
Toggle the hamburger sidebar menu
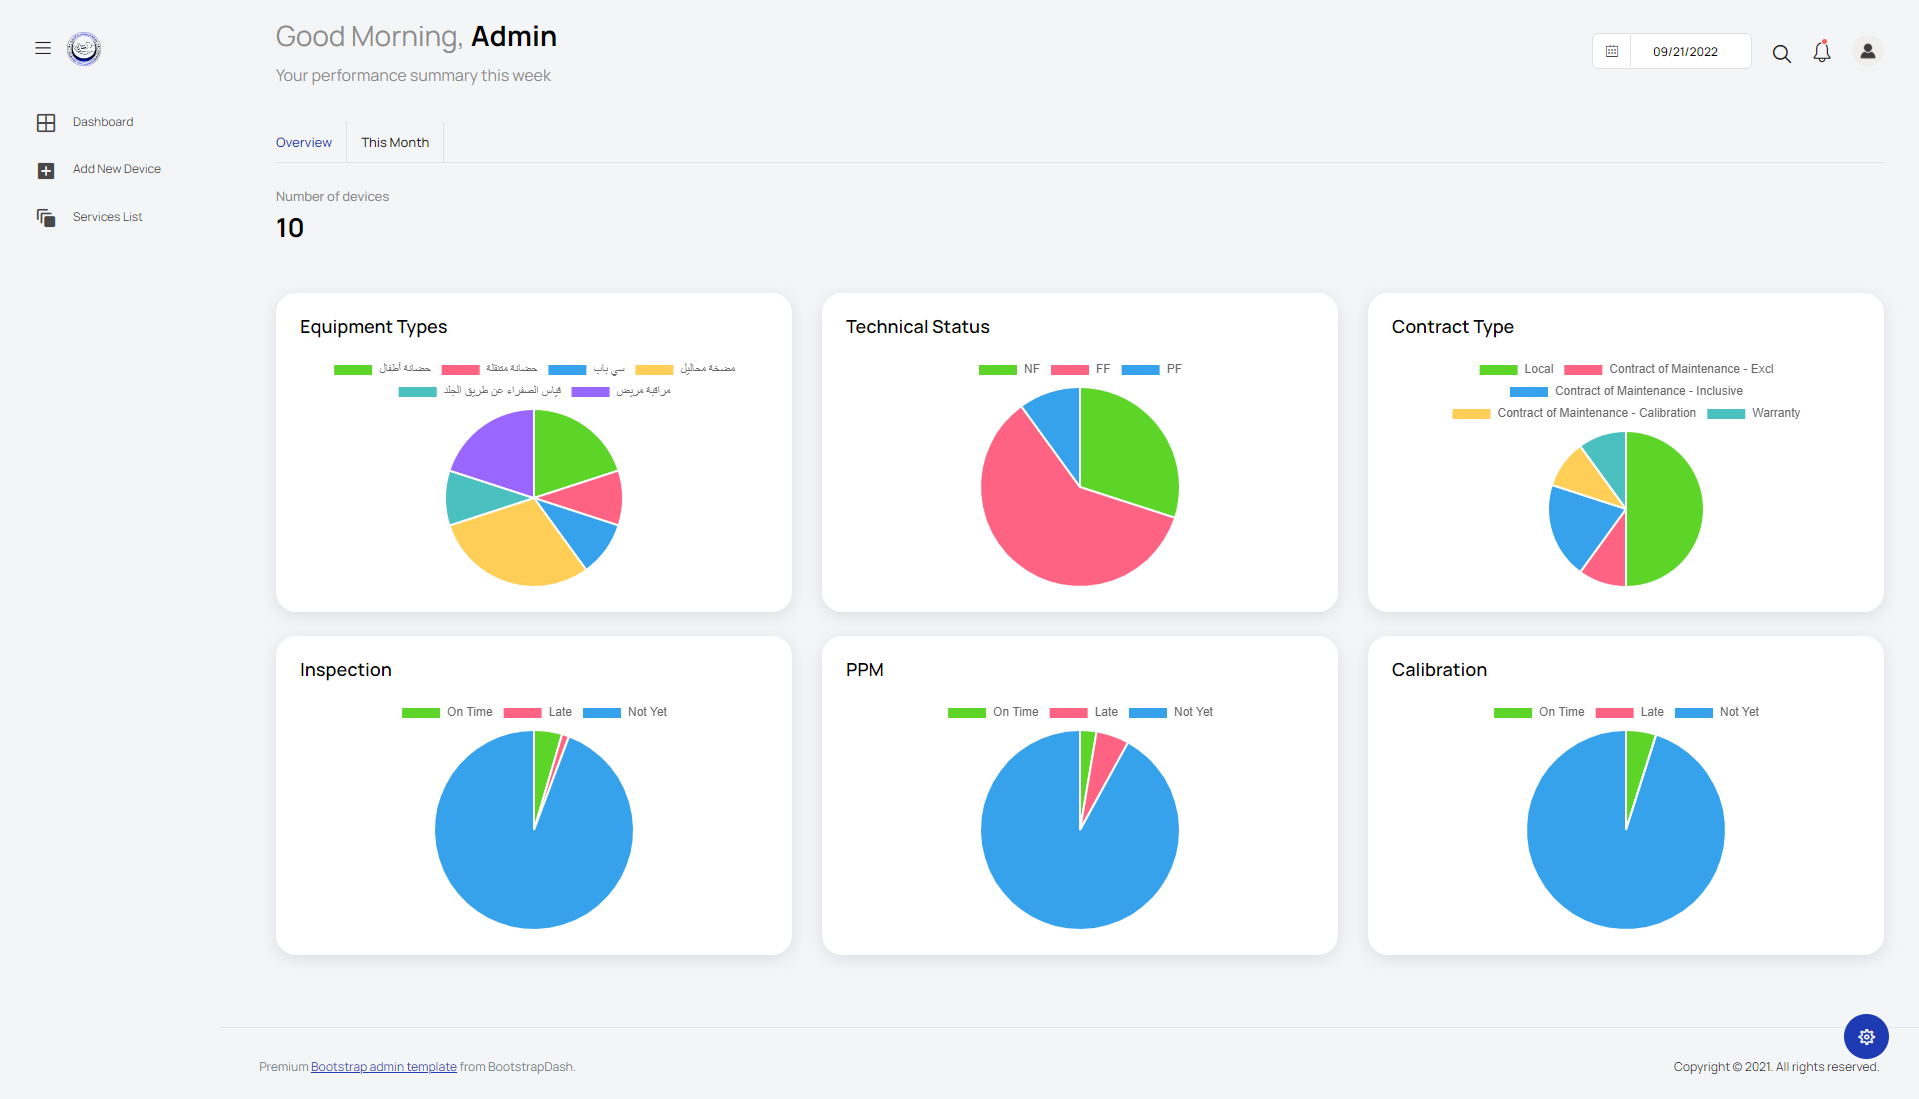click(43, 48)
